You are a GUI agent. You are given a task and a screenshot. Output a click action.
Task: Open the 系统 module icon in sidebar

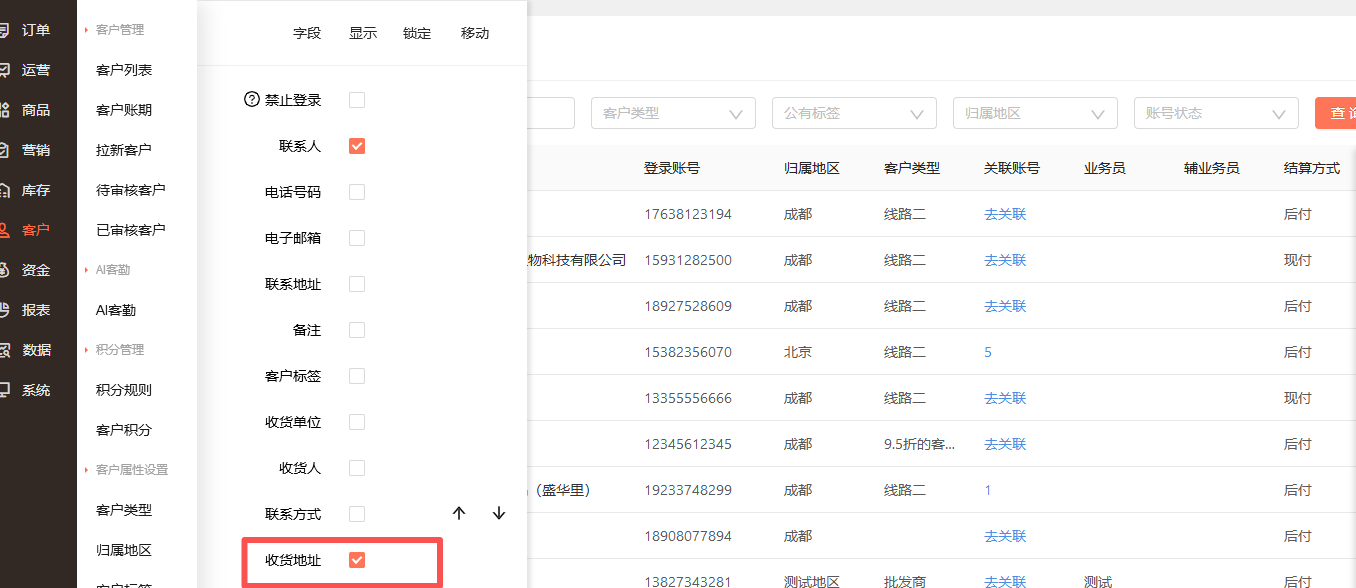click(x=5, y=390)
